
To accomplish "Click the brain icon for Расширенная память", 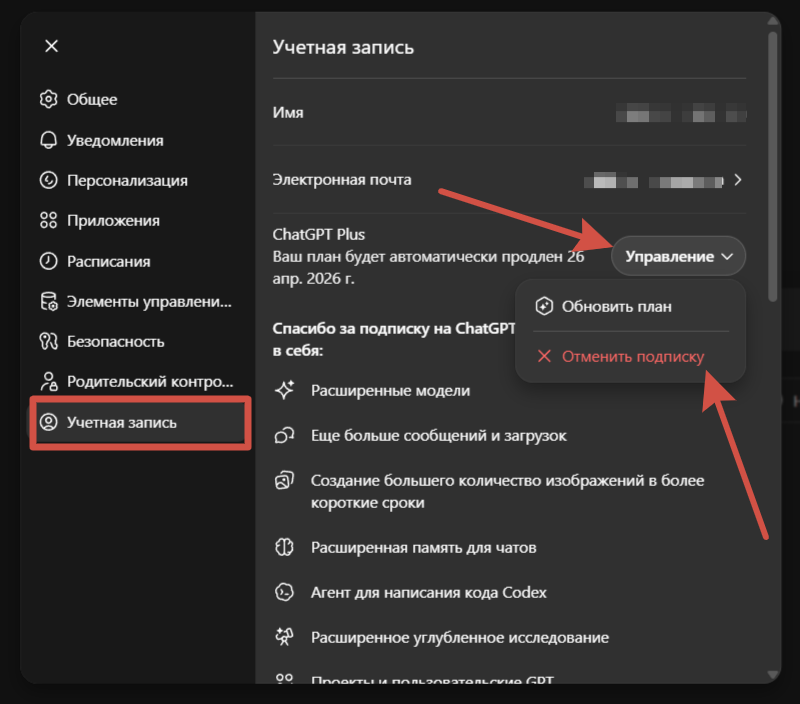I will 285,547.
